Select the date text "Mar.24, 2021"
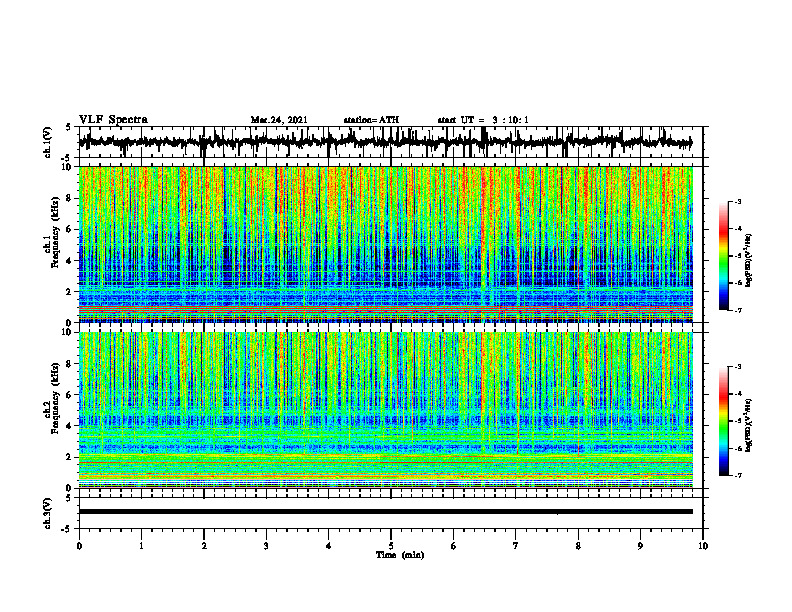This screenshot has height=612, width=792. coord(279,120)
